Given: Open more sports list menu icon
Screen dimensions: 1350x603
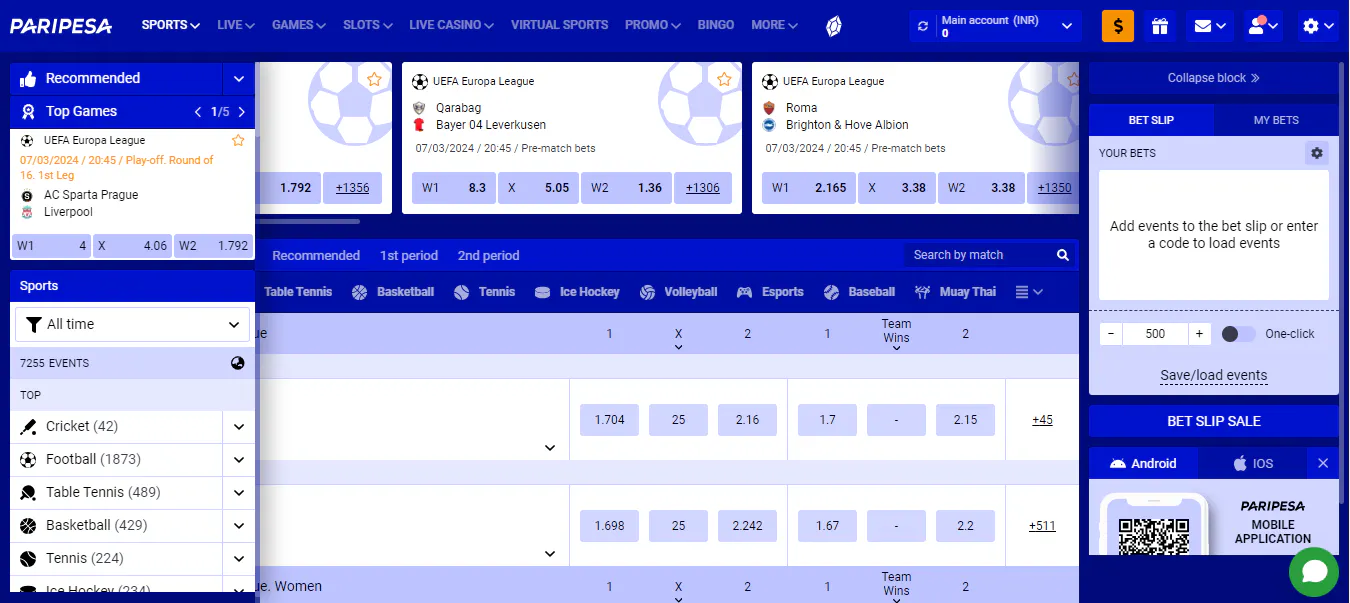Looking at the screenshot, I should point(1029,292).
